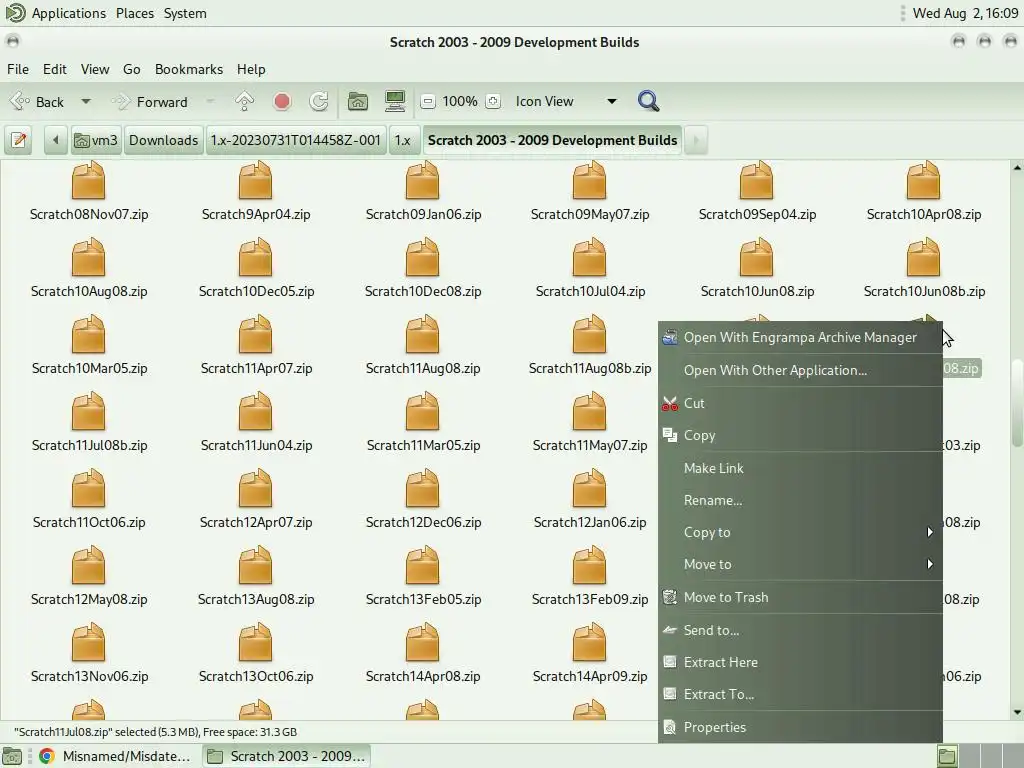Expand the Copy to submenu

tap(800, 532)
